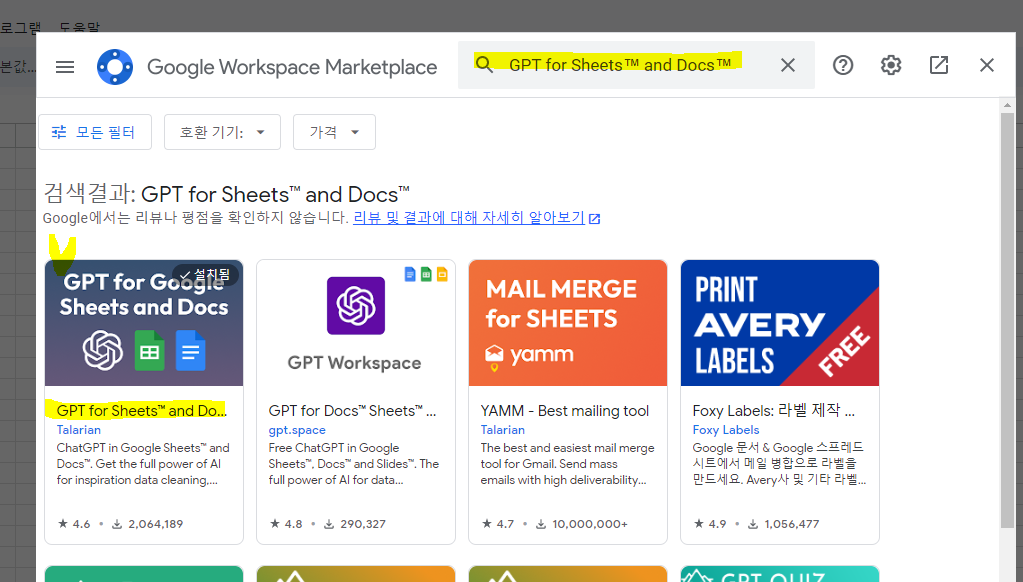Viewport: 1023px width, 582px height.
Task: Click the 2,064,189 download count
Action: pyautogui.click(x=147, y=524)
